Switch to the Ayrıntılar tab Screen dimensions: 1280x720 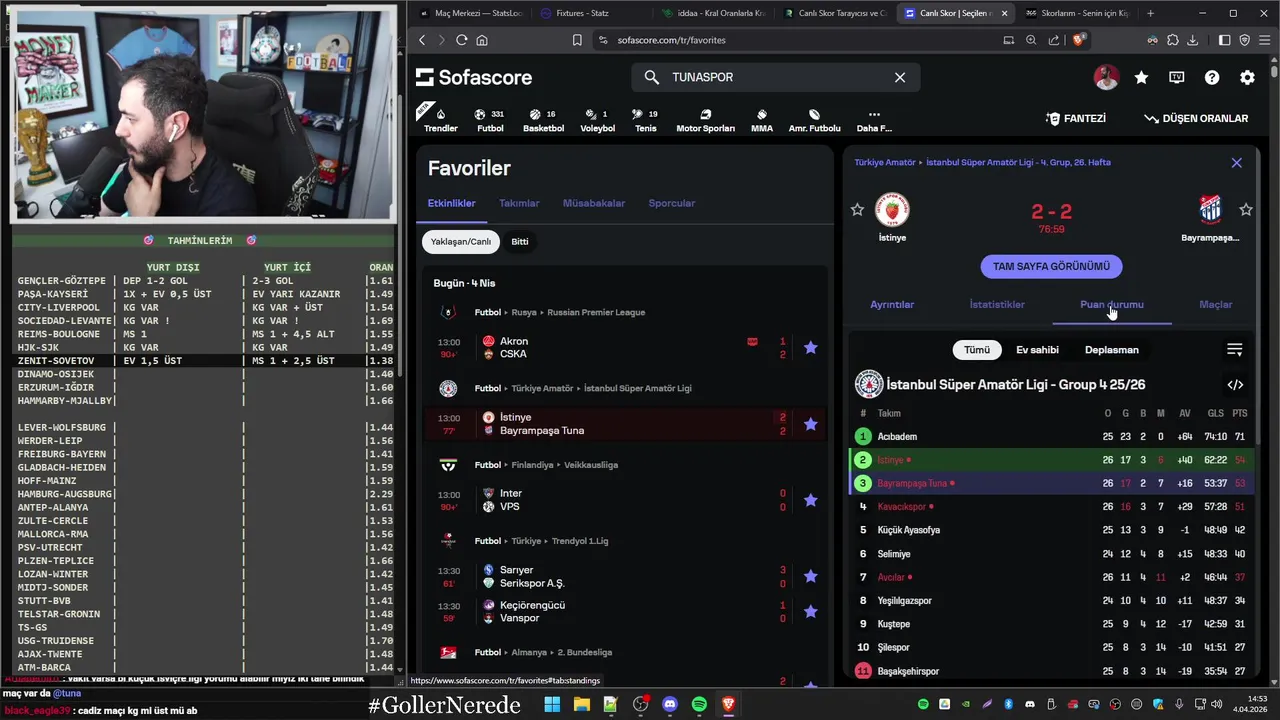(892, 304)
